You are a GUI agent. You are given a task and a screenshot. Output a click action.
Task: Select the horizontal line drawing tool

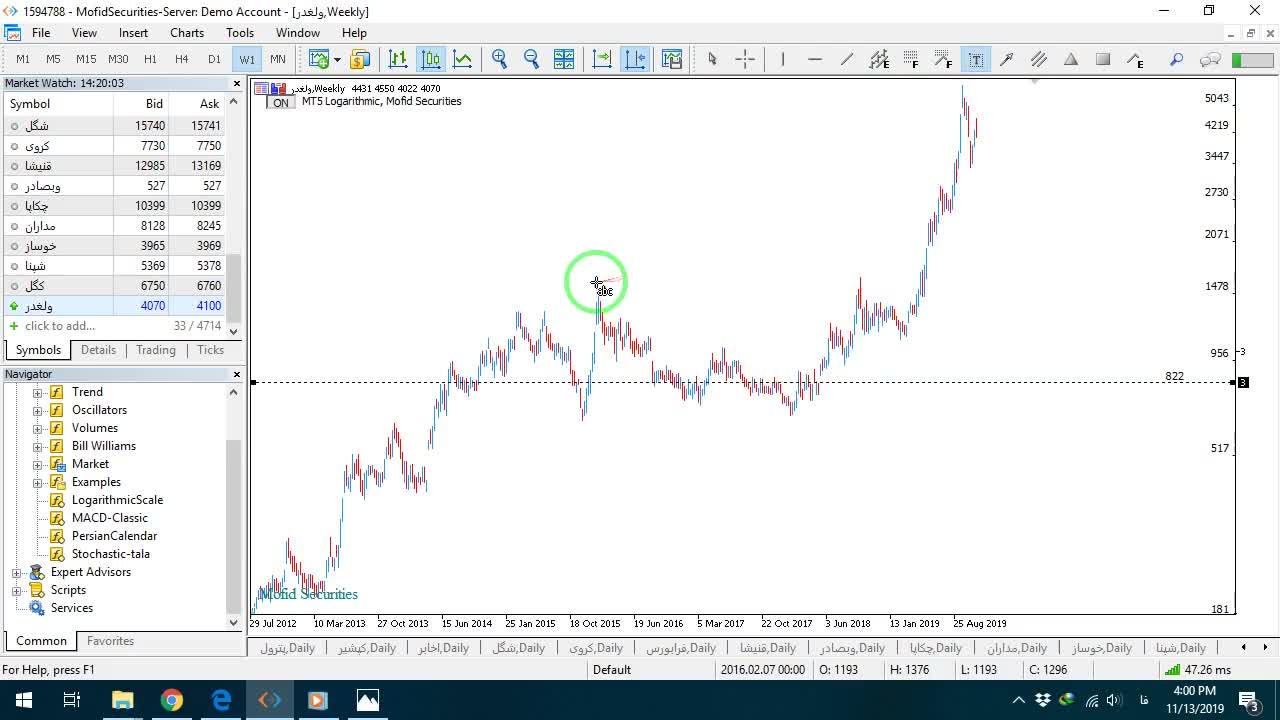[815, 59]
